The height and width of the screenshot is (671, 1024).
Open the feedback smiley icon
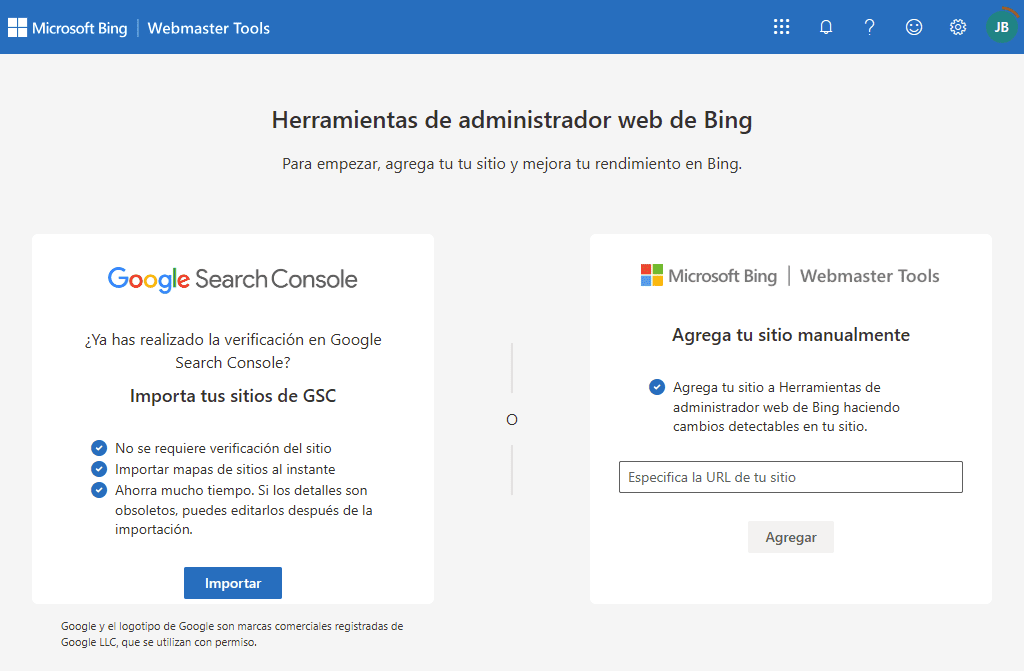[x=914, y=27]
